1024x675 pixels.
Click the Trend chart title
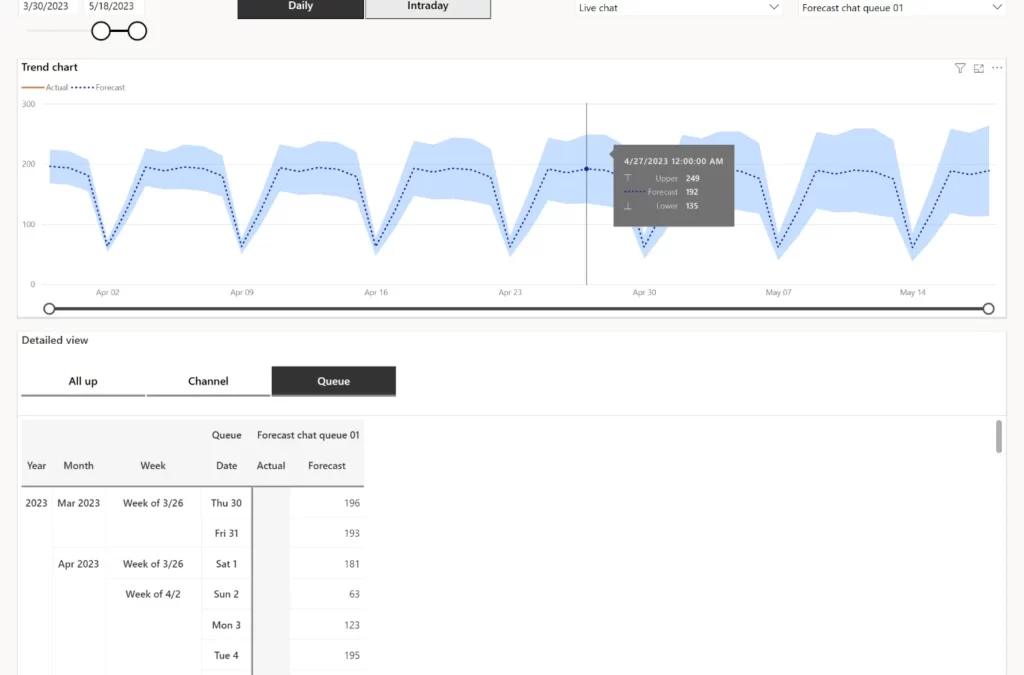[x=50, y=67]
